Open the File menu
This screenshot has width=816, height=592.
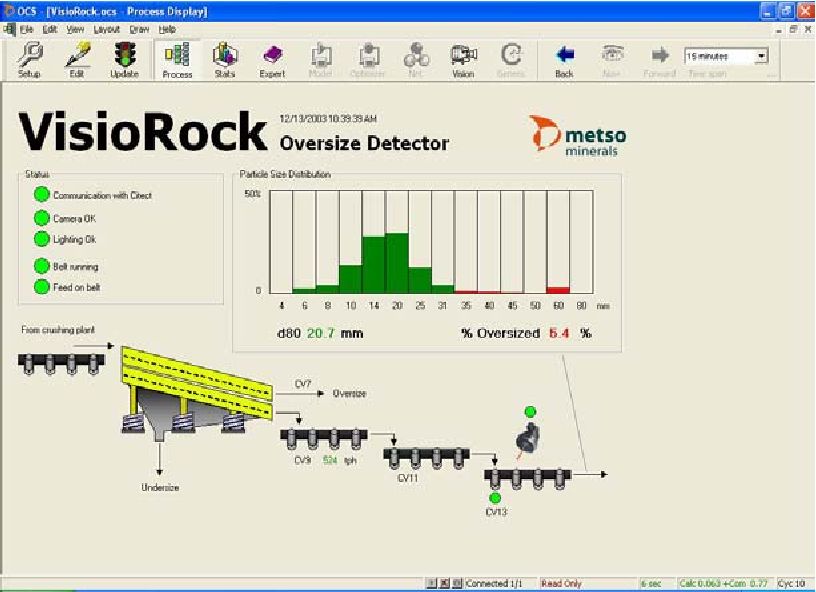click(x=27, y=30)
